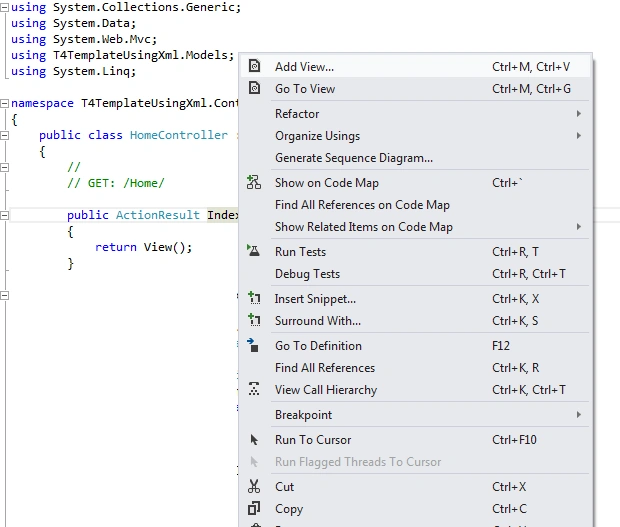Click the Cut scissors icon
Viewport: 620px width, 527px height.
click(x=254, y=486)
